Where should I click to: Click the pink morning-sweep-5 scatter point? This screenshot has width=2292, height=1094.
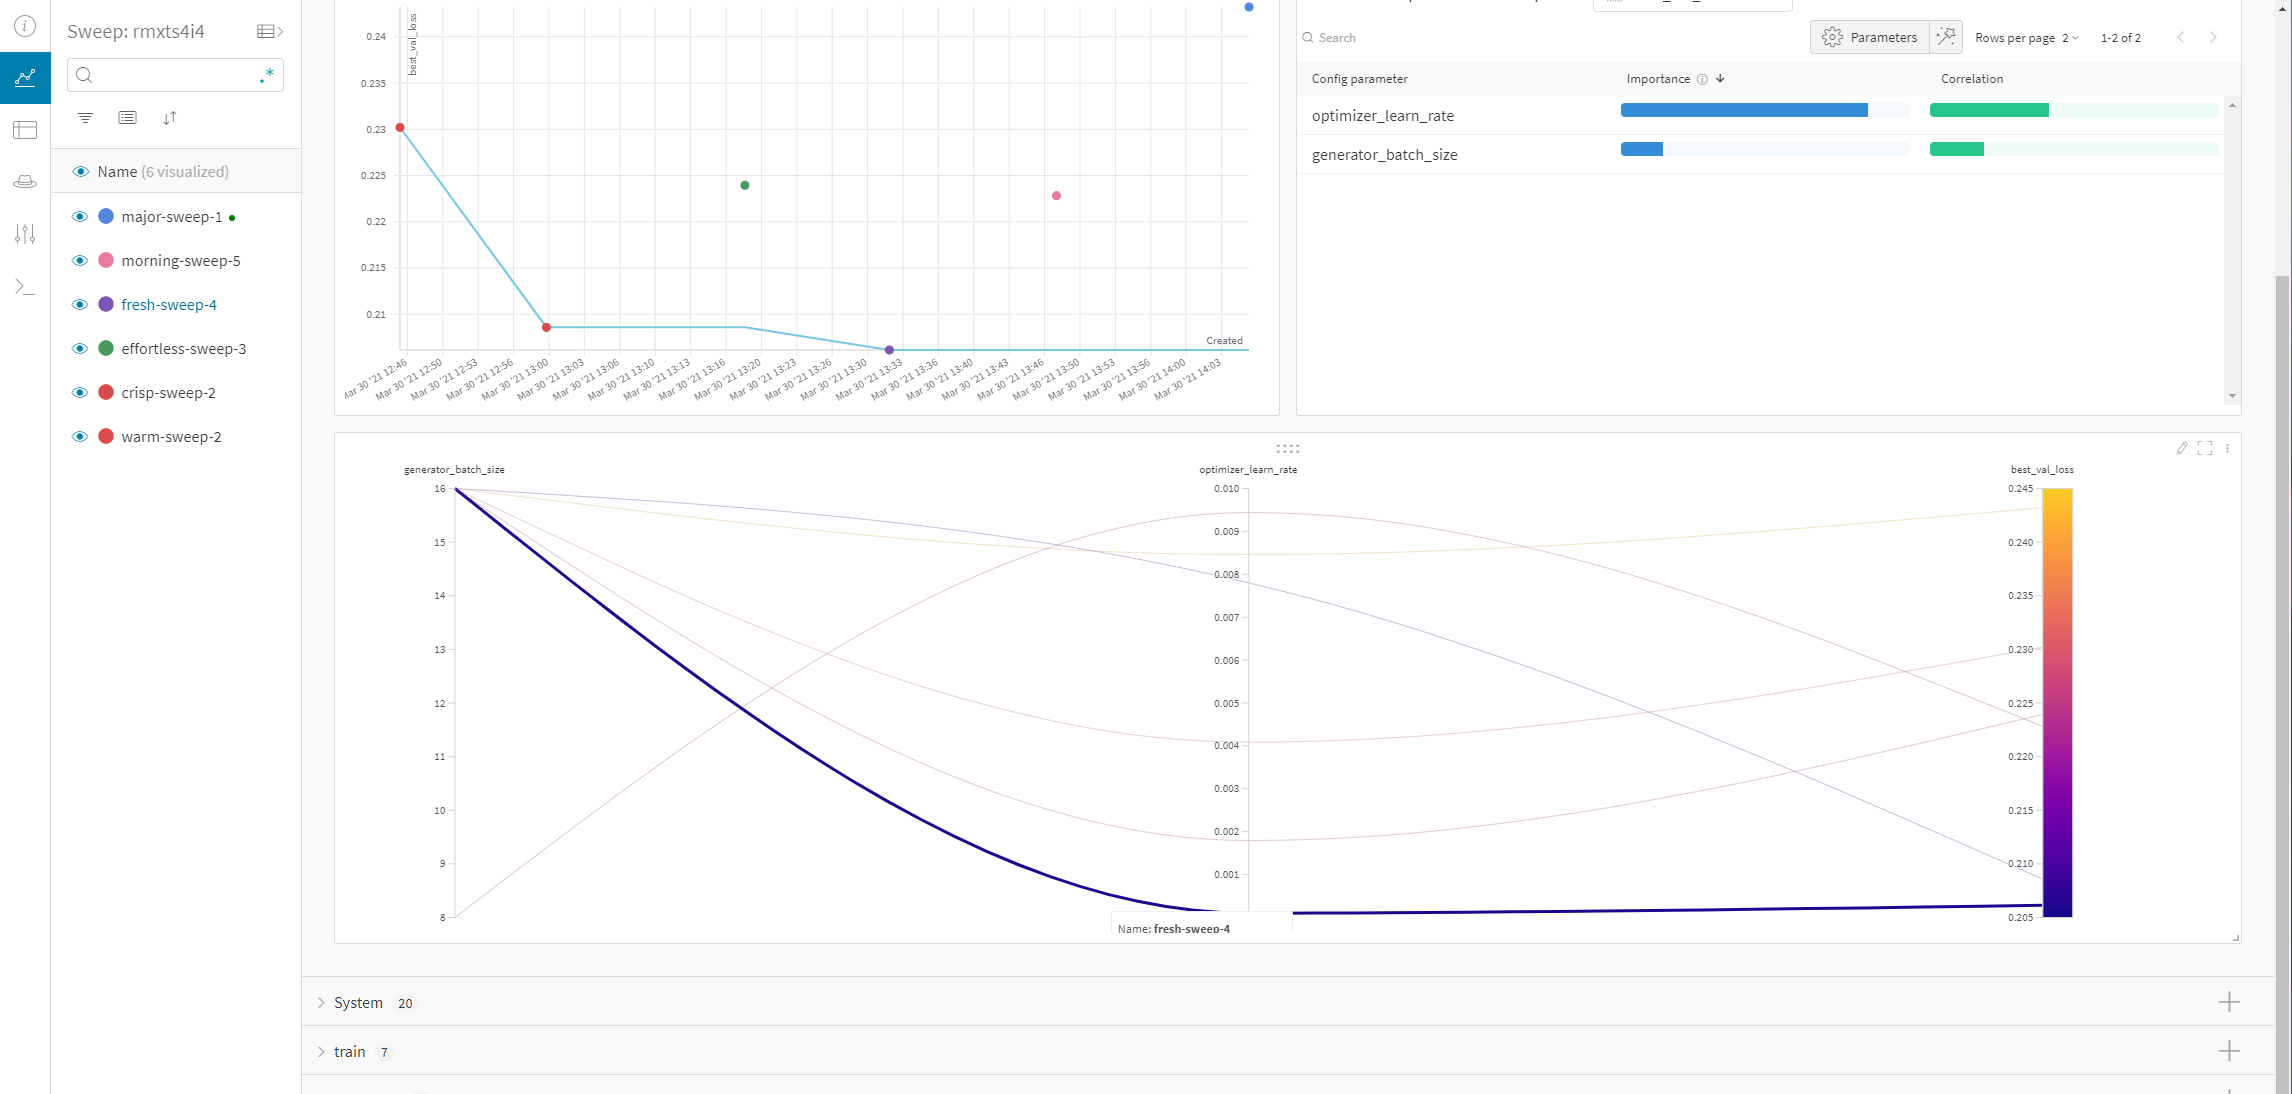[1056, 195]
